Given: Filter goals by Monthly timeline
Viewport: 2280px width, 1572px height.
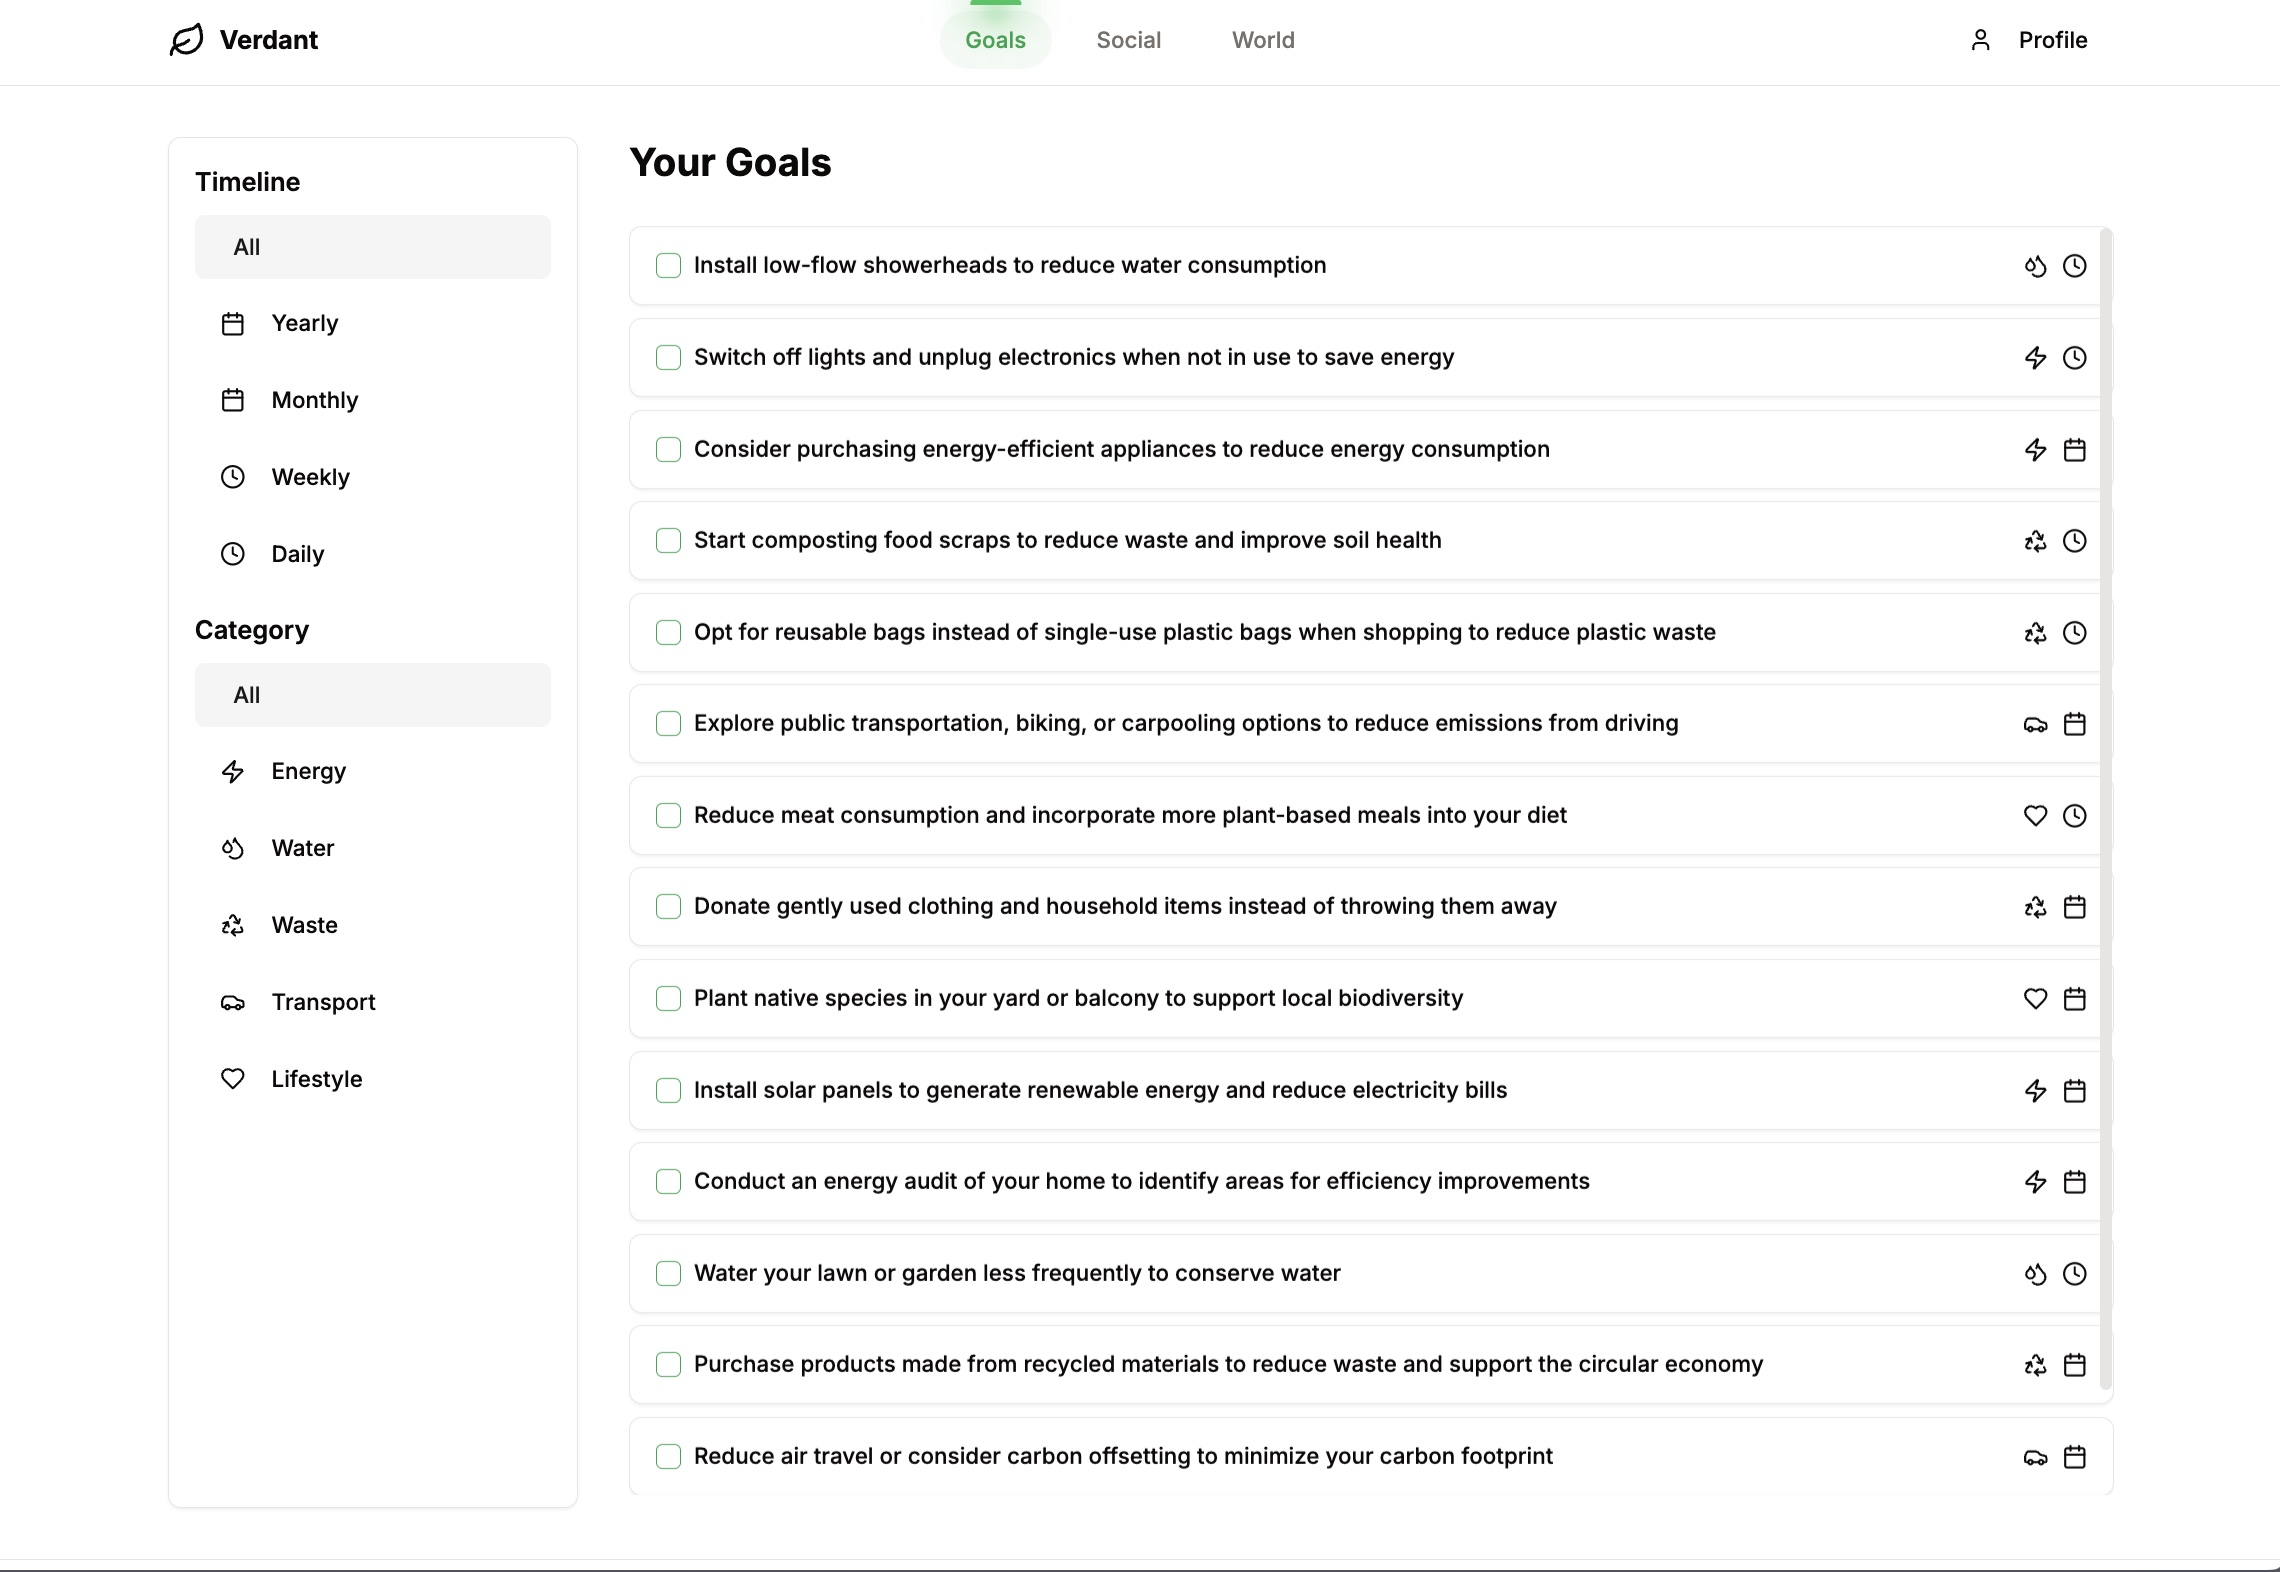Looking at the screenshot, I should [314, 400].
